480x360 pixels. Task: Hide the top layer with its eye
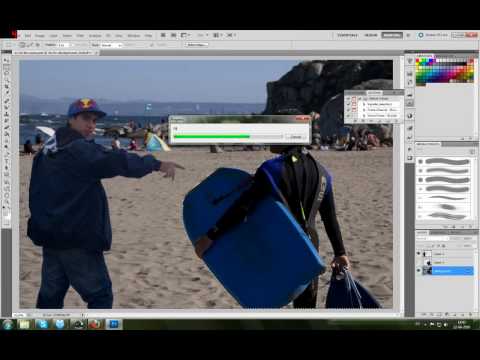point(419,254)
